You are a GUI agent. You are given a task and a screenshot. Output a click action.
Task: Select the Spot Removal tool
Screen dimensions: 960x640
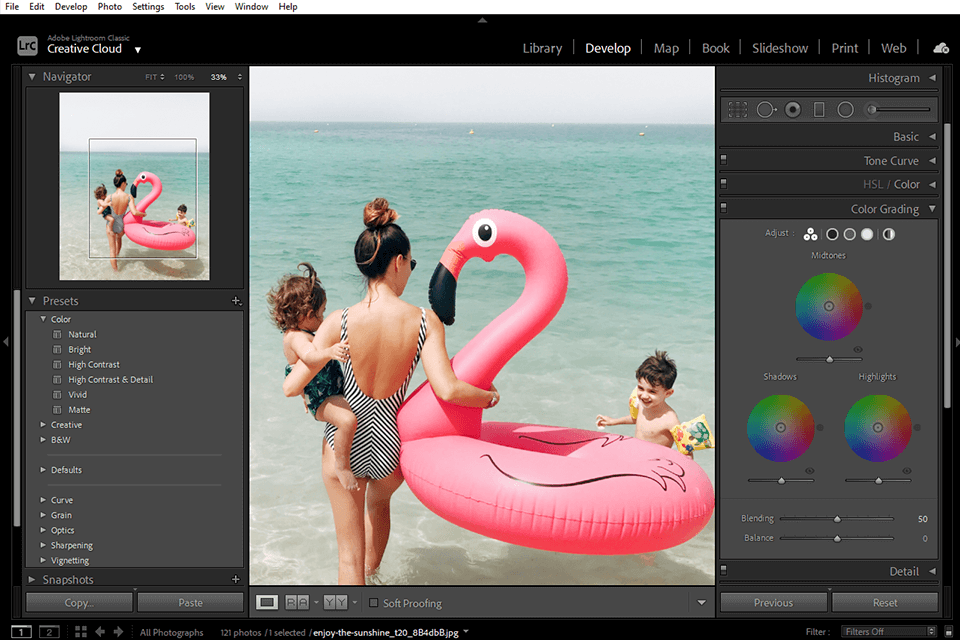click(x=766, y=110)
